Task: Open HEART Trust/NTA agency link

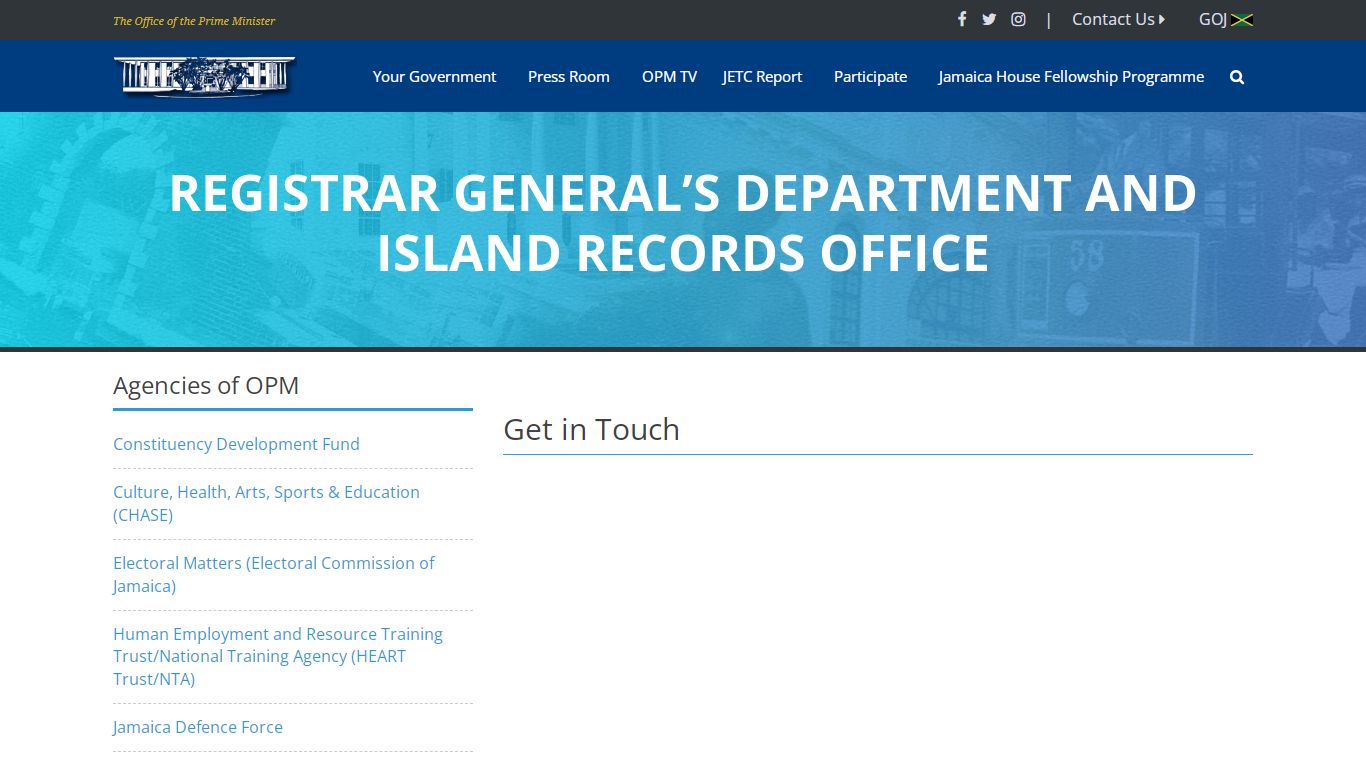Action: coord(277,656)
